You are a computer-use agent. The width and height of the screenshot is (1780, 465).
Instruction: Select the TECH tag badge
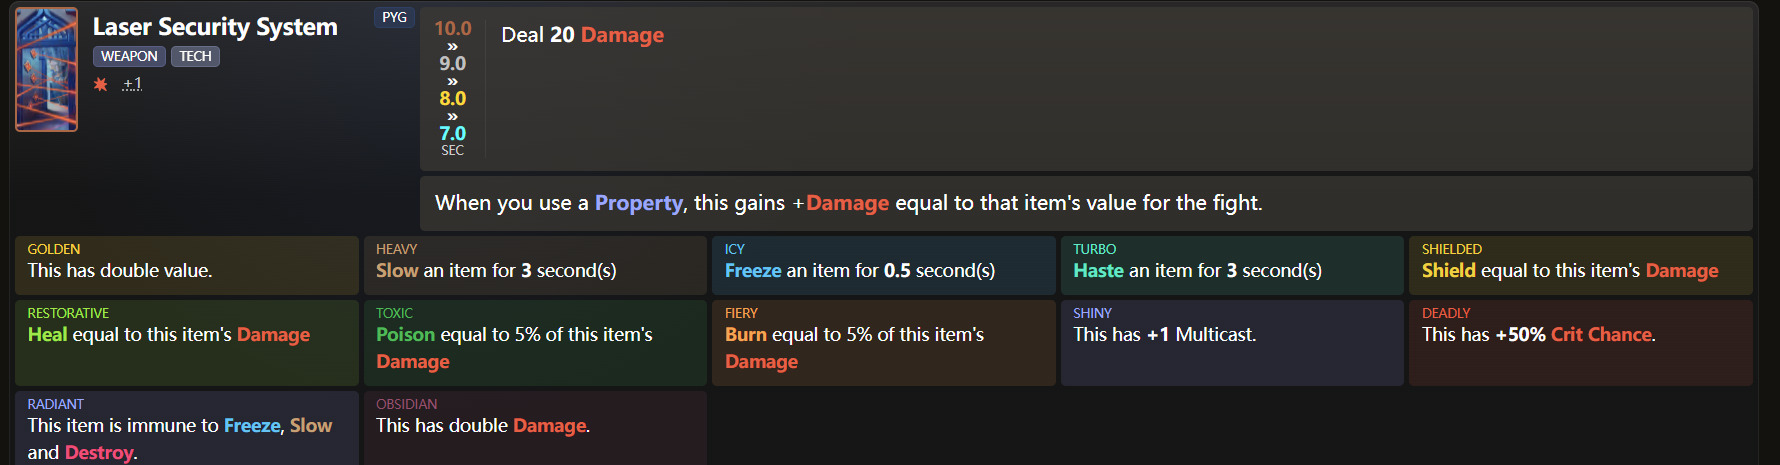[x=195, y=56]
